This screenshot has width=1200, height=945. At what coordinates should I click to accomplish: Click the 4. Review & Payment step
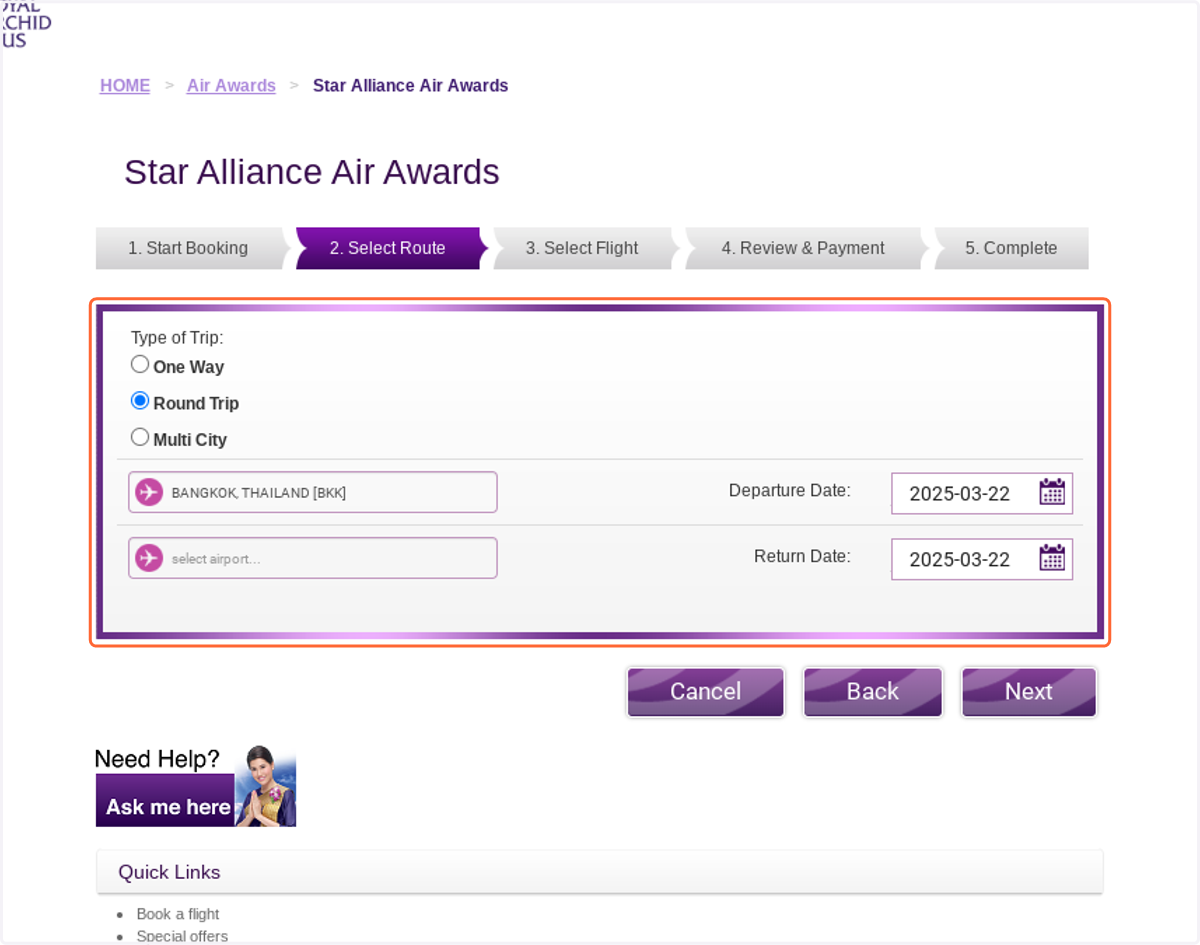pos(803,248)
